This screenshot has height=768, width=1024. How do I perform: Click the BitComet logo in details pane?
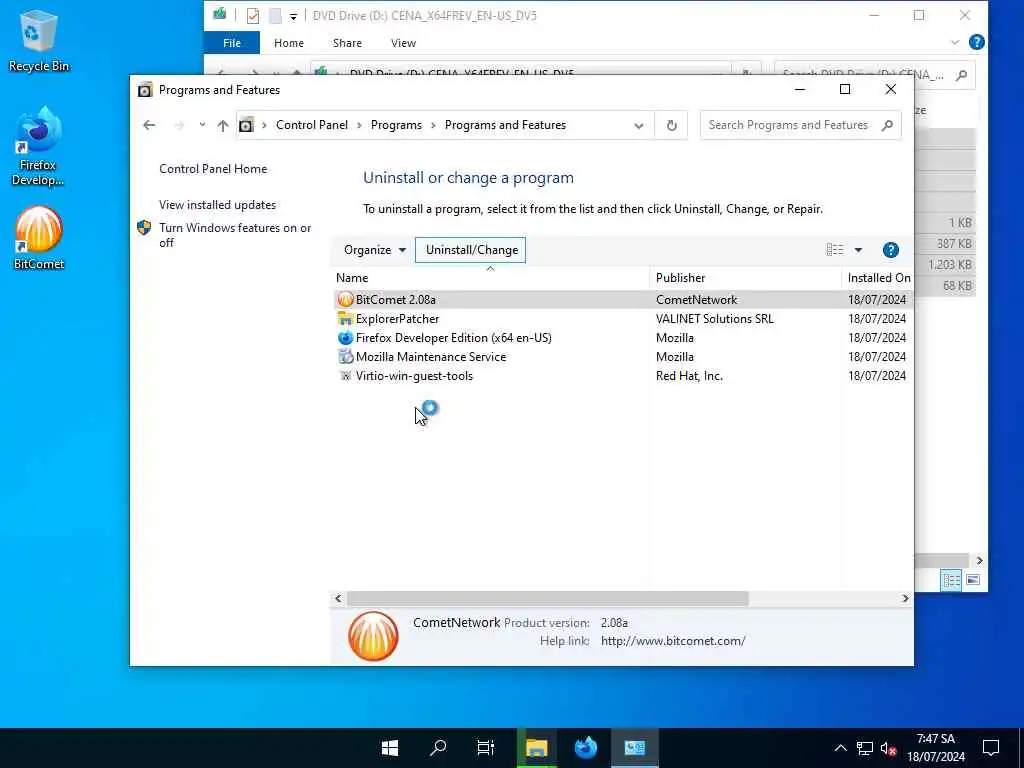pos(373,636)
